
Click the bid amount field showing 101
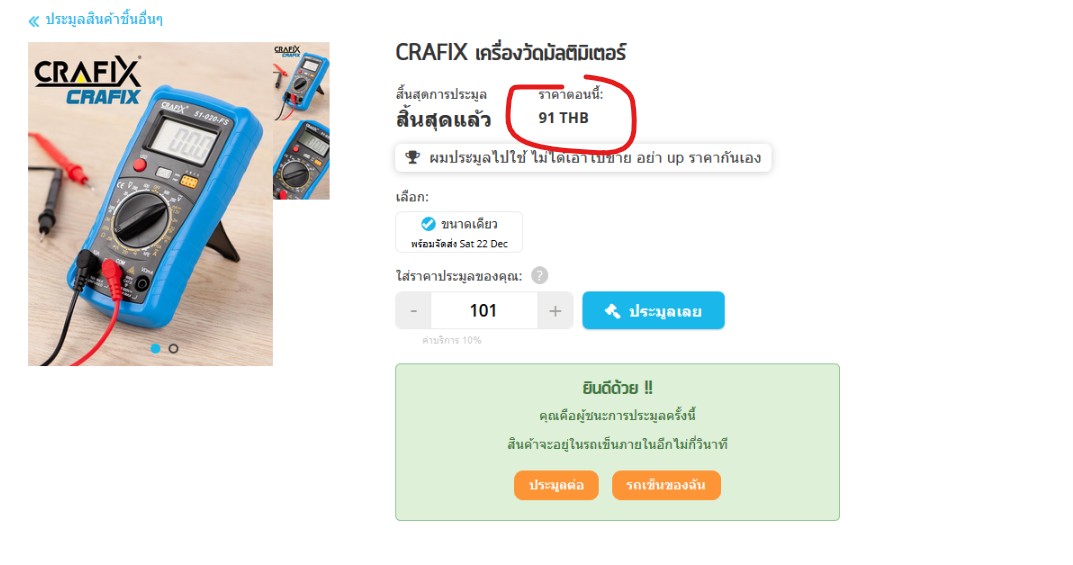click(x=484, y=311)
